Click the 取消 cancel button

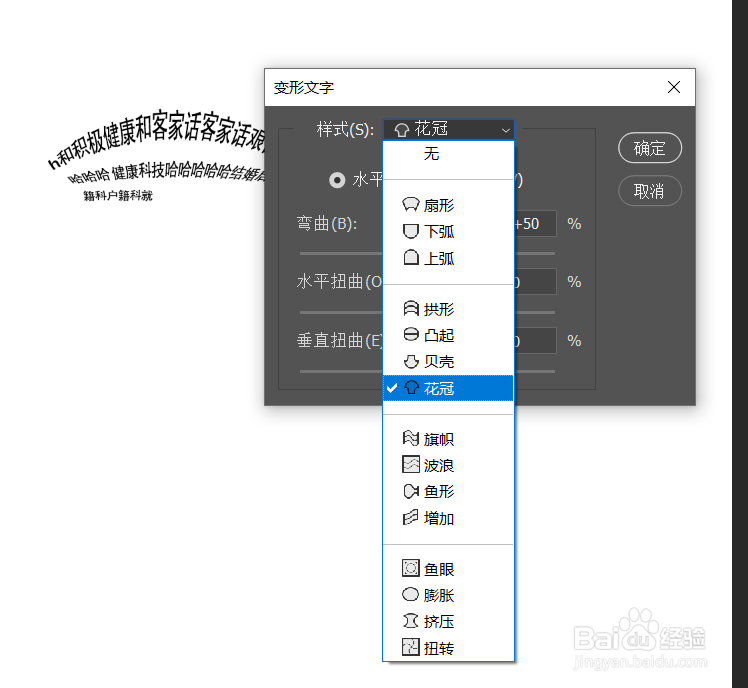pos(650,191)
